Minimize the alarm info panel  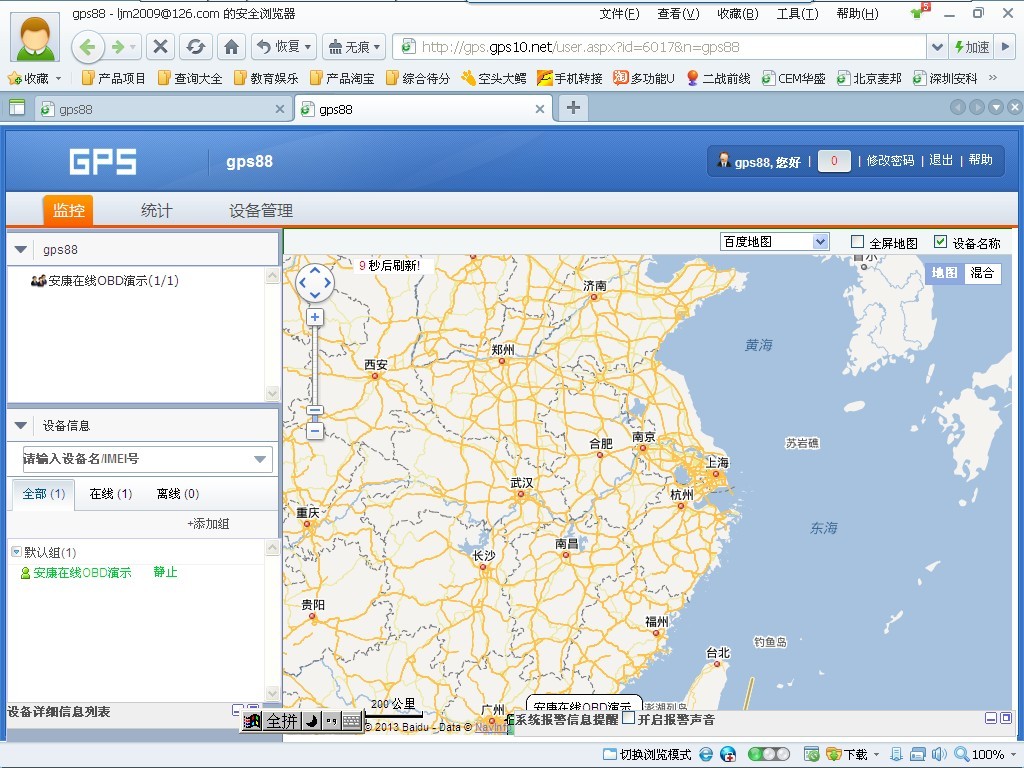(x=991, y=718)
